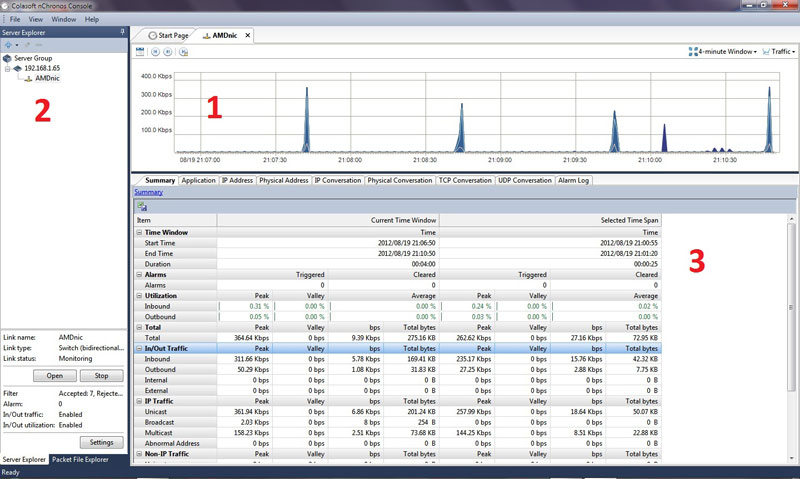Click the summary table vertical scrollbar thumb
The height and width of the screenshot is (479, 800).
pos(791,308)
